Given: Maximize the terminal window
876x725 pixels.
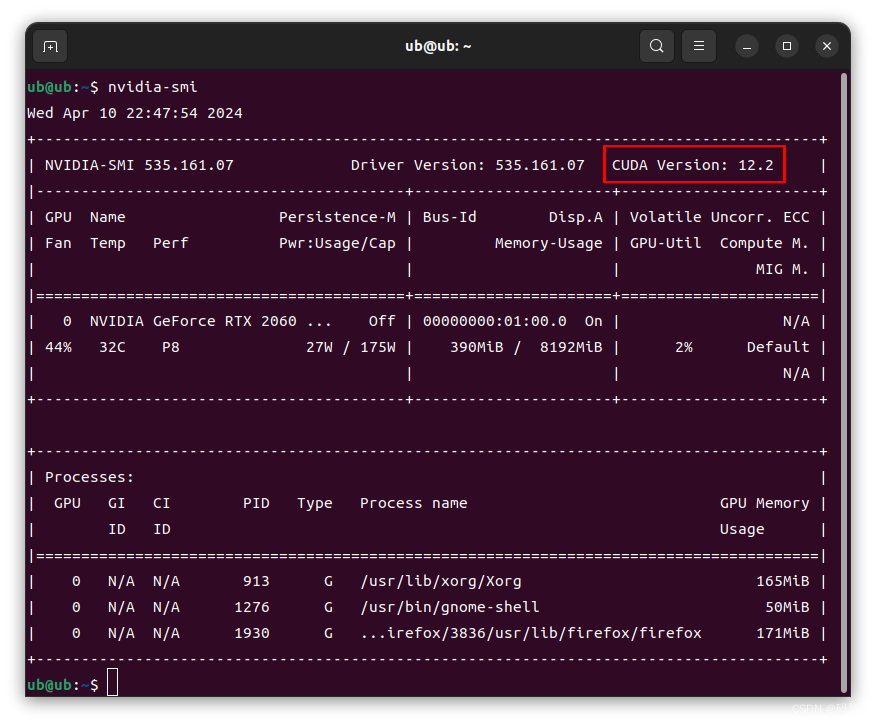Looking at the screenshot, I should (x=787, y=46).
